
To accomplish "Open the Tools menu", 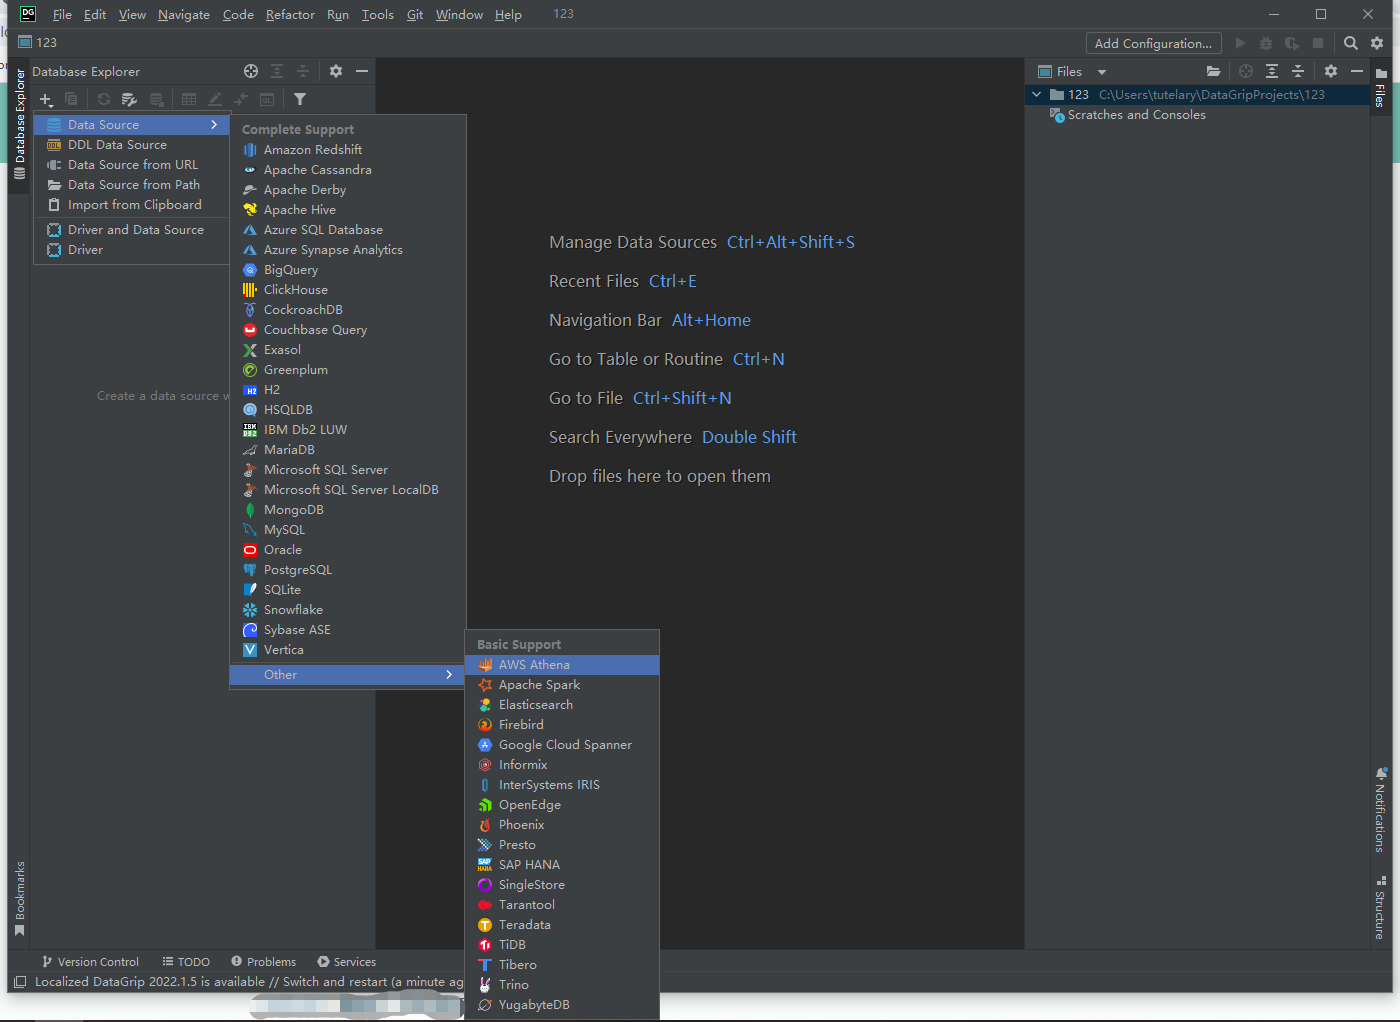I will pyautogui.click(x=377, y=14).
